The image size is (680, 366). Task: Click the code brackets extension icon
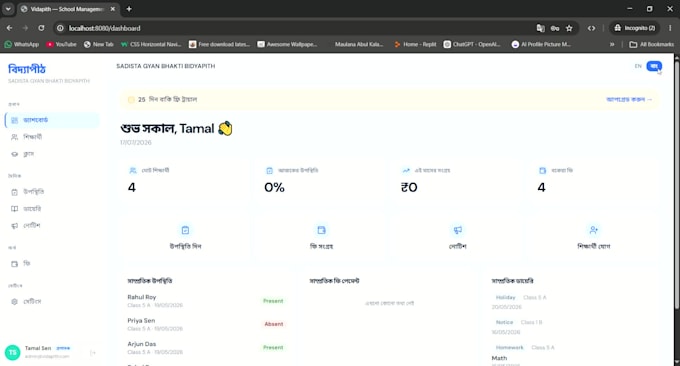coord(592,28)
